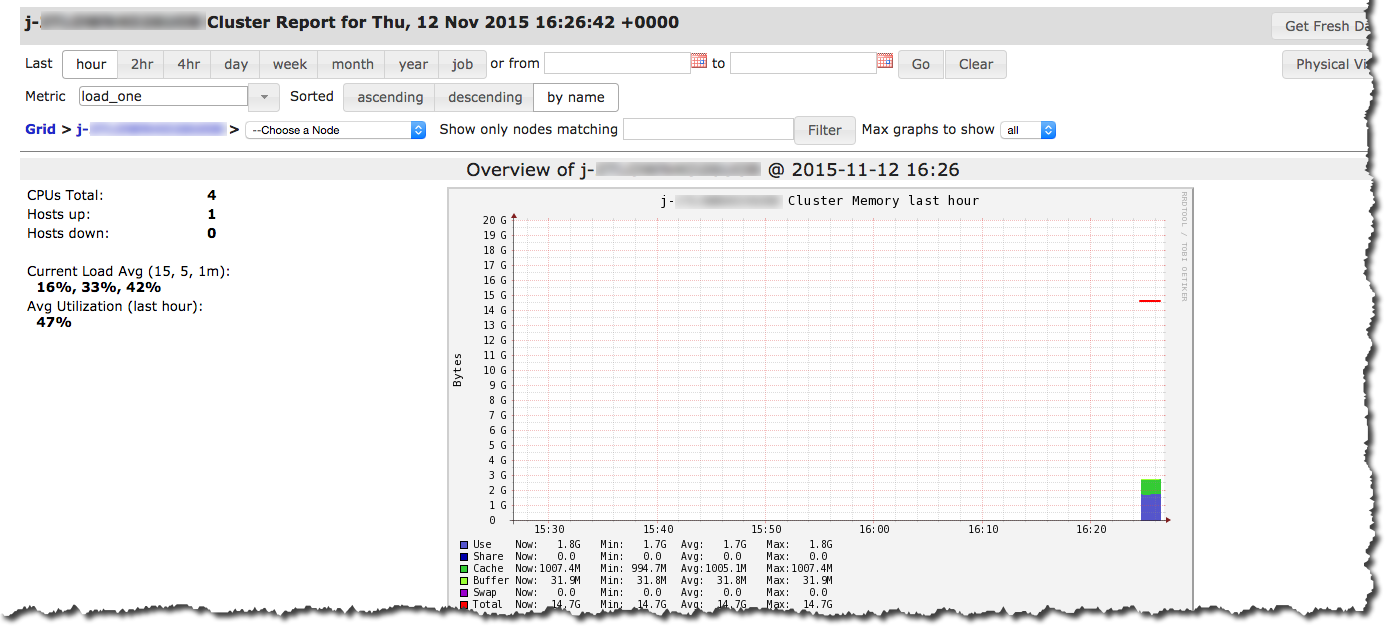Click the Go button
1385x626 pixels.
click(x=920, y=63)
